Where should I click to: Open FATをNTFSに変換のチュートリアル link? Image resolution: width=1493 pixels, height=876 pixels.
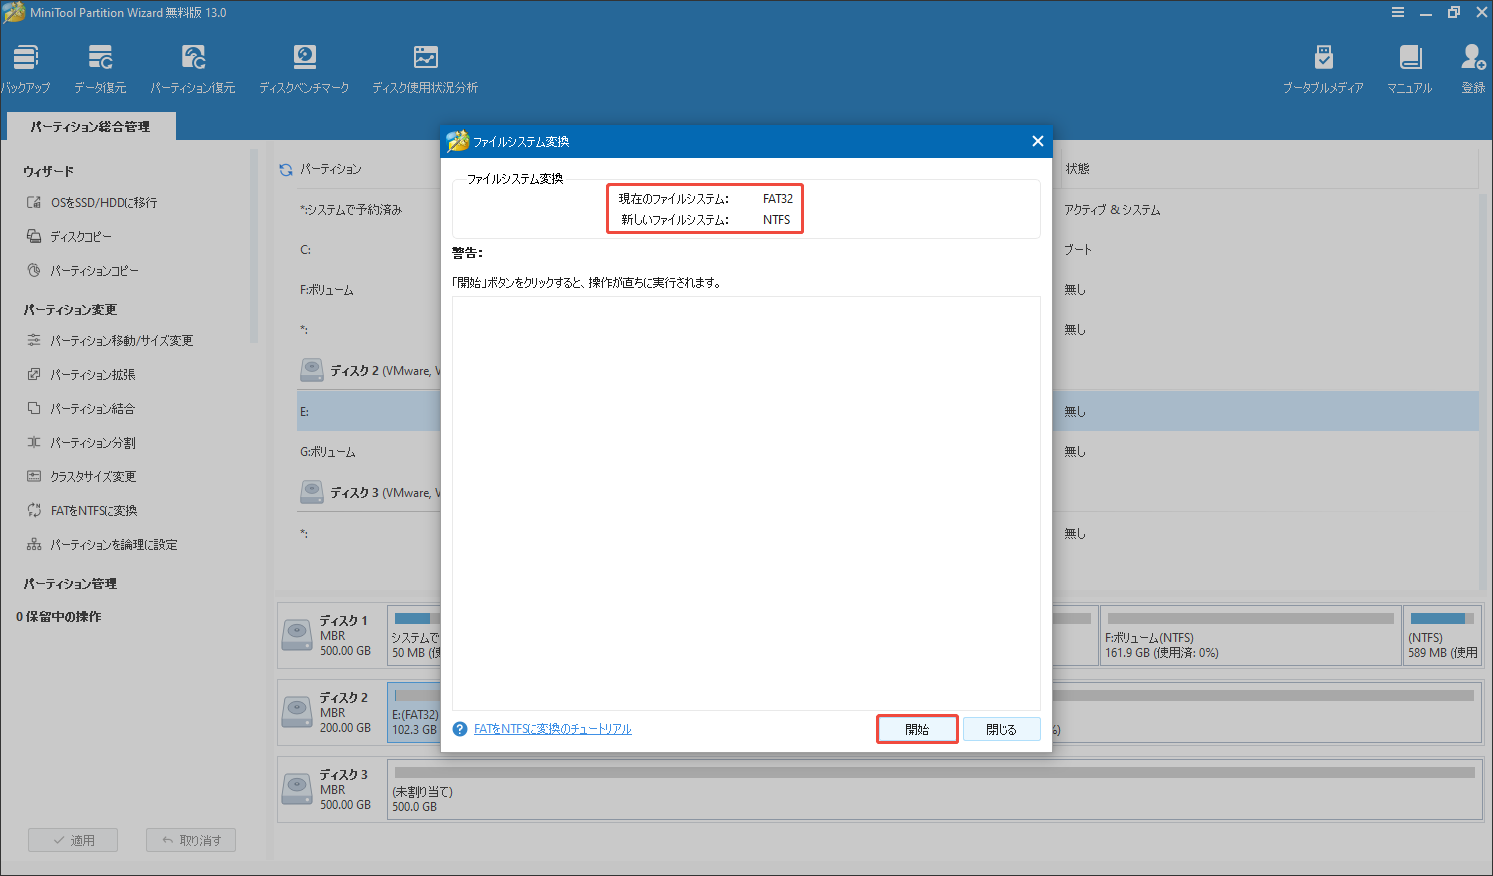[x=553, y=729]
